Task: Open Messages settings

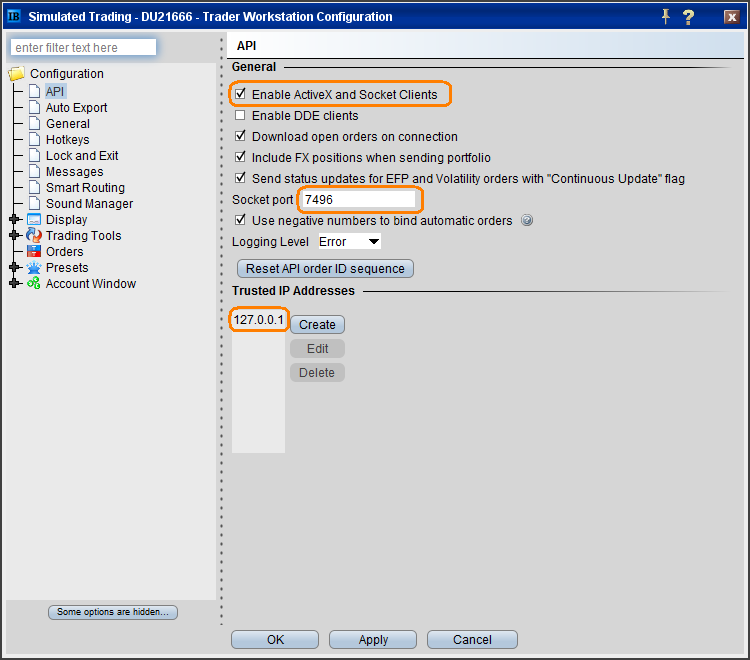Action: [75, 172]
